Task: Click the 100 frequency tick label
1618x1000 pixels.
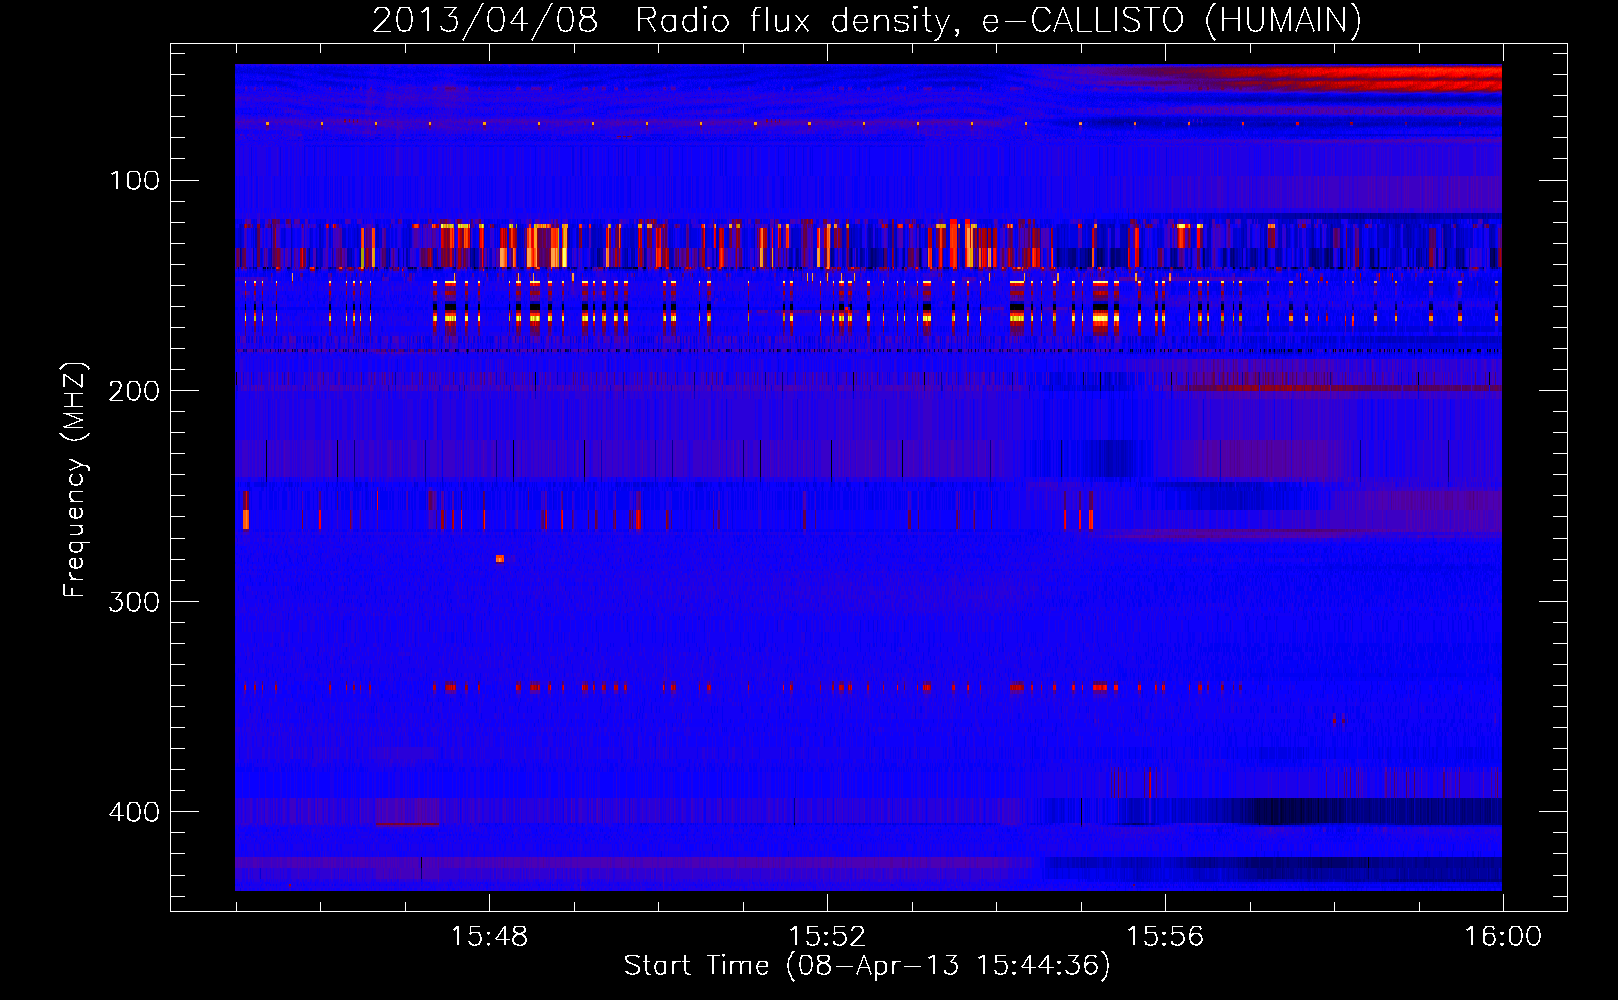Action: point(135,180)
